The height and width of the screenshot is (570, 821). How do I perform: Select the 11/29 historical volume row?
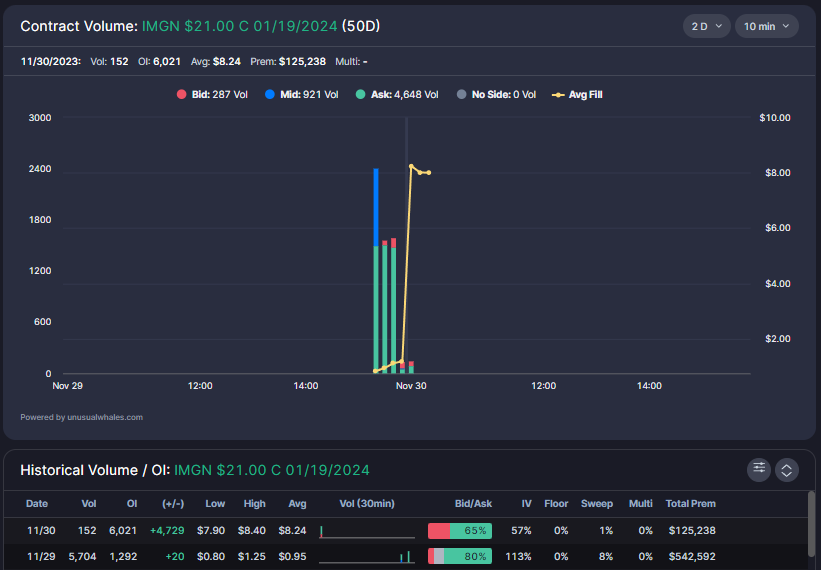click(405, 556)
